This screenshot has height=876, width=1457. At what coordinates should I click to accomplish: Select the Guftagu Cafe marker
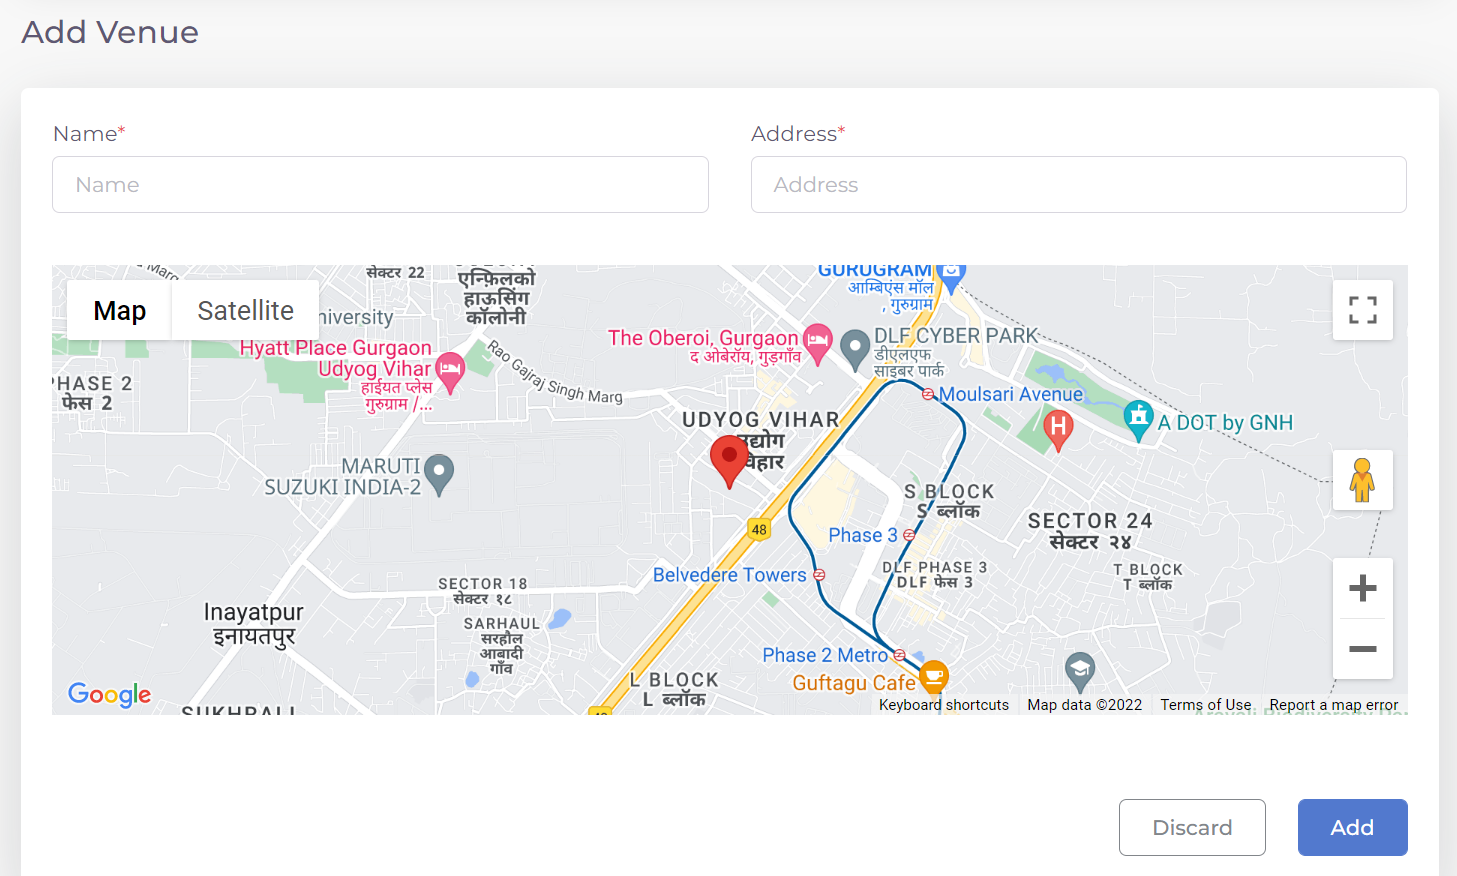(x=933, y=677)
